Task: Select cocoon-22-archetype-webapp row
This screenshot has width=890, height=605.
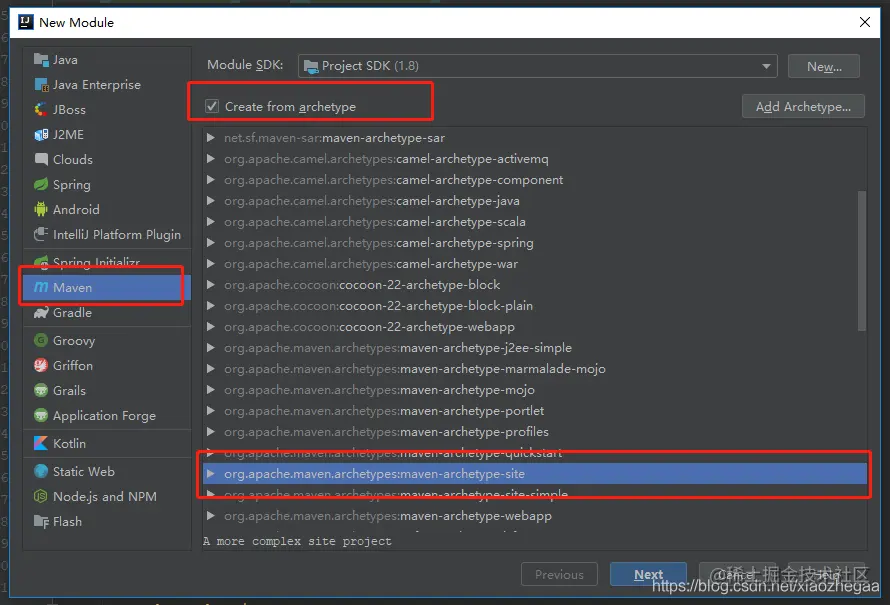Action: [x=535, y=327]
